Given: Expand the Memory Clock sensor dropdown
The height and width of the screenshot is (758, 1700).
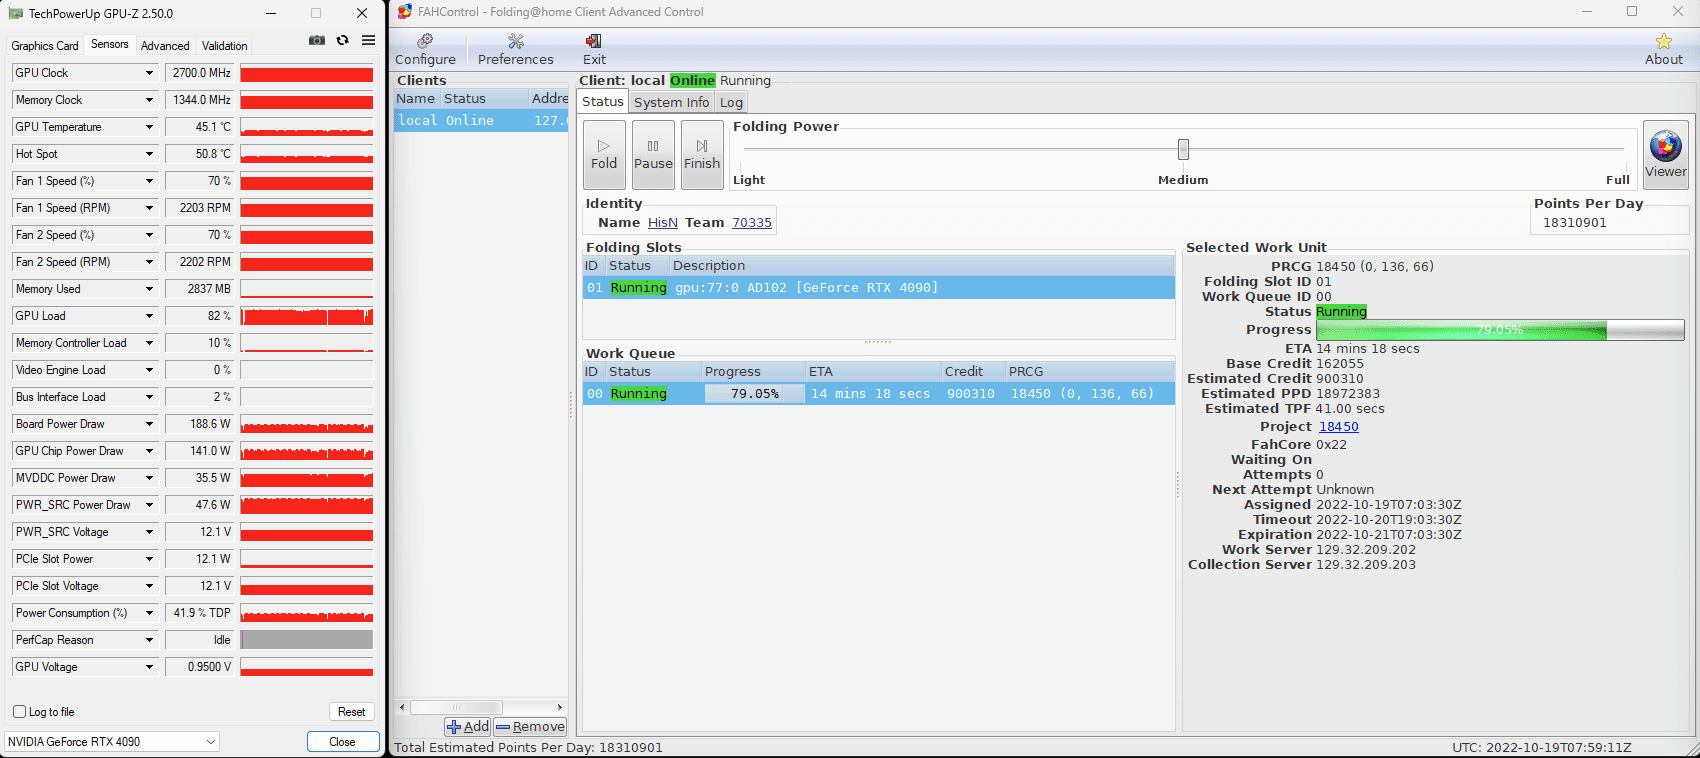Looking at the screenshot, I should pyautogui.click(x=150, y=100).
